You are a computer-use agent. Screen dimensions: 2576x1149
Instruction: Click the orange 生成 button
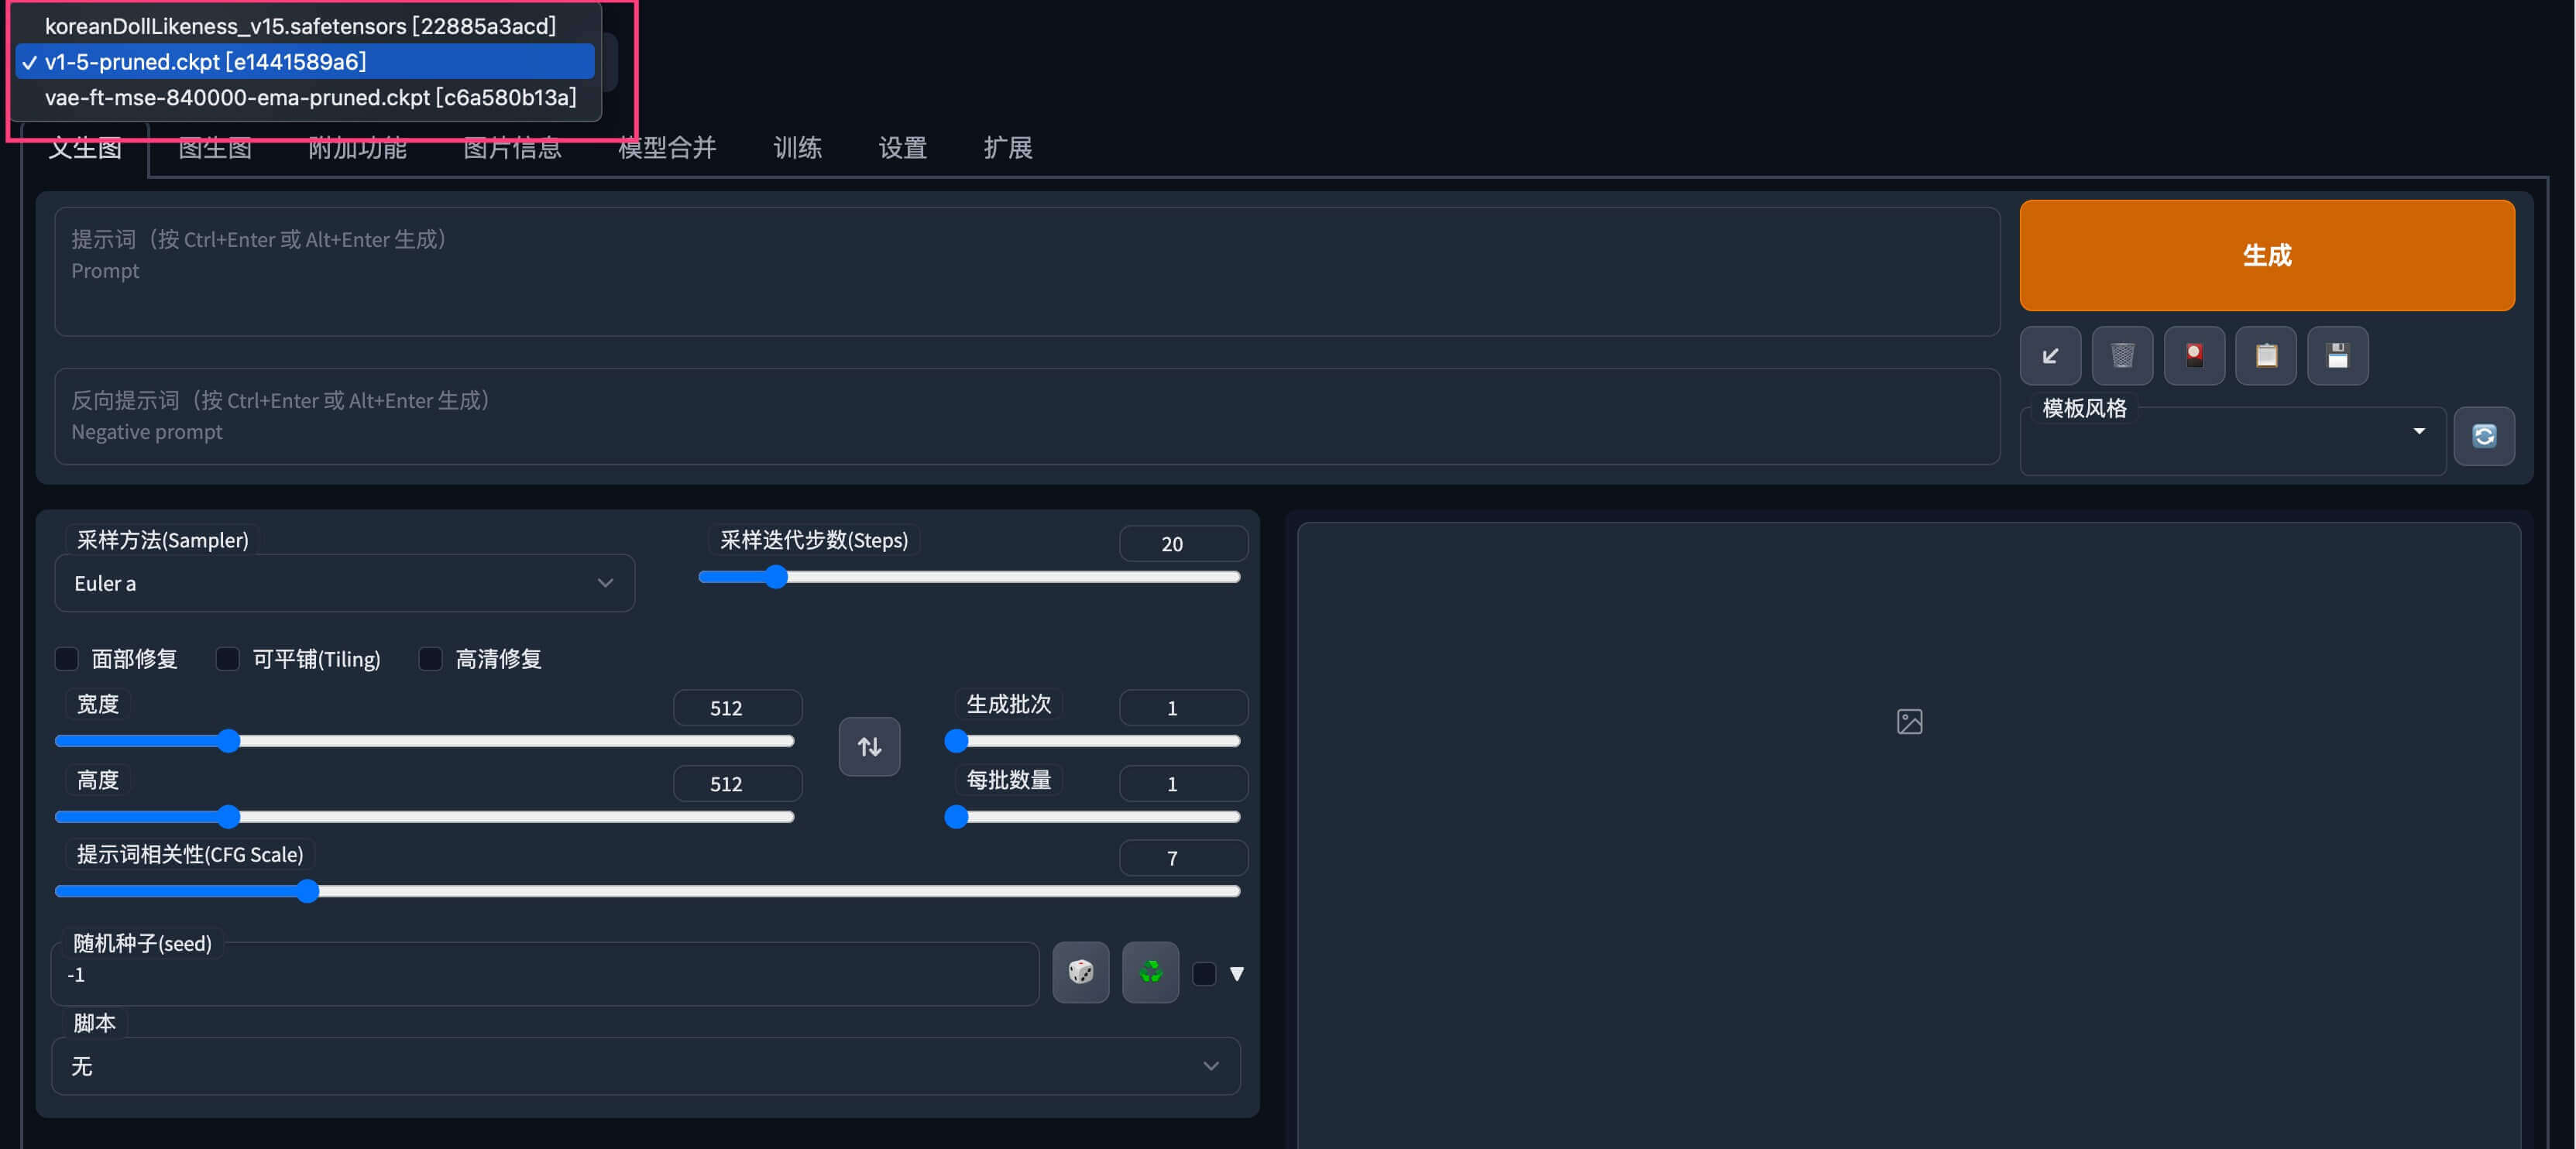[x=2266, y=255]
